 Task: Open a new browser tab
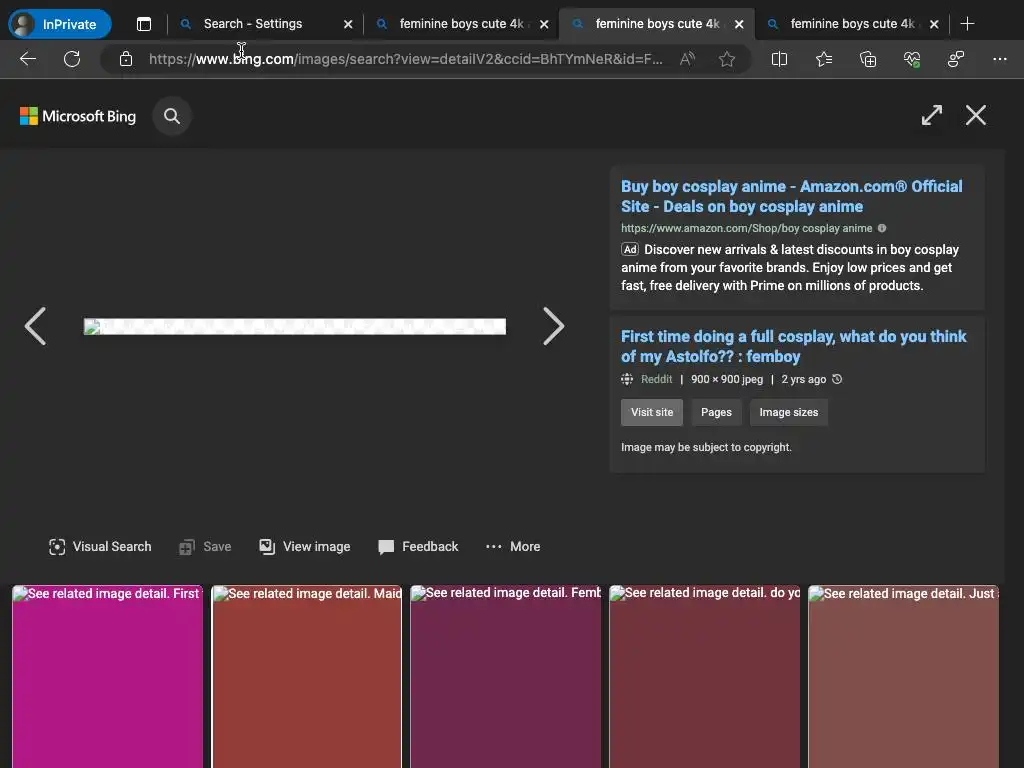[967, 24]
